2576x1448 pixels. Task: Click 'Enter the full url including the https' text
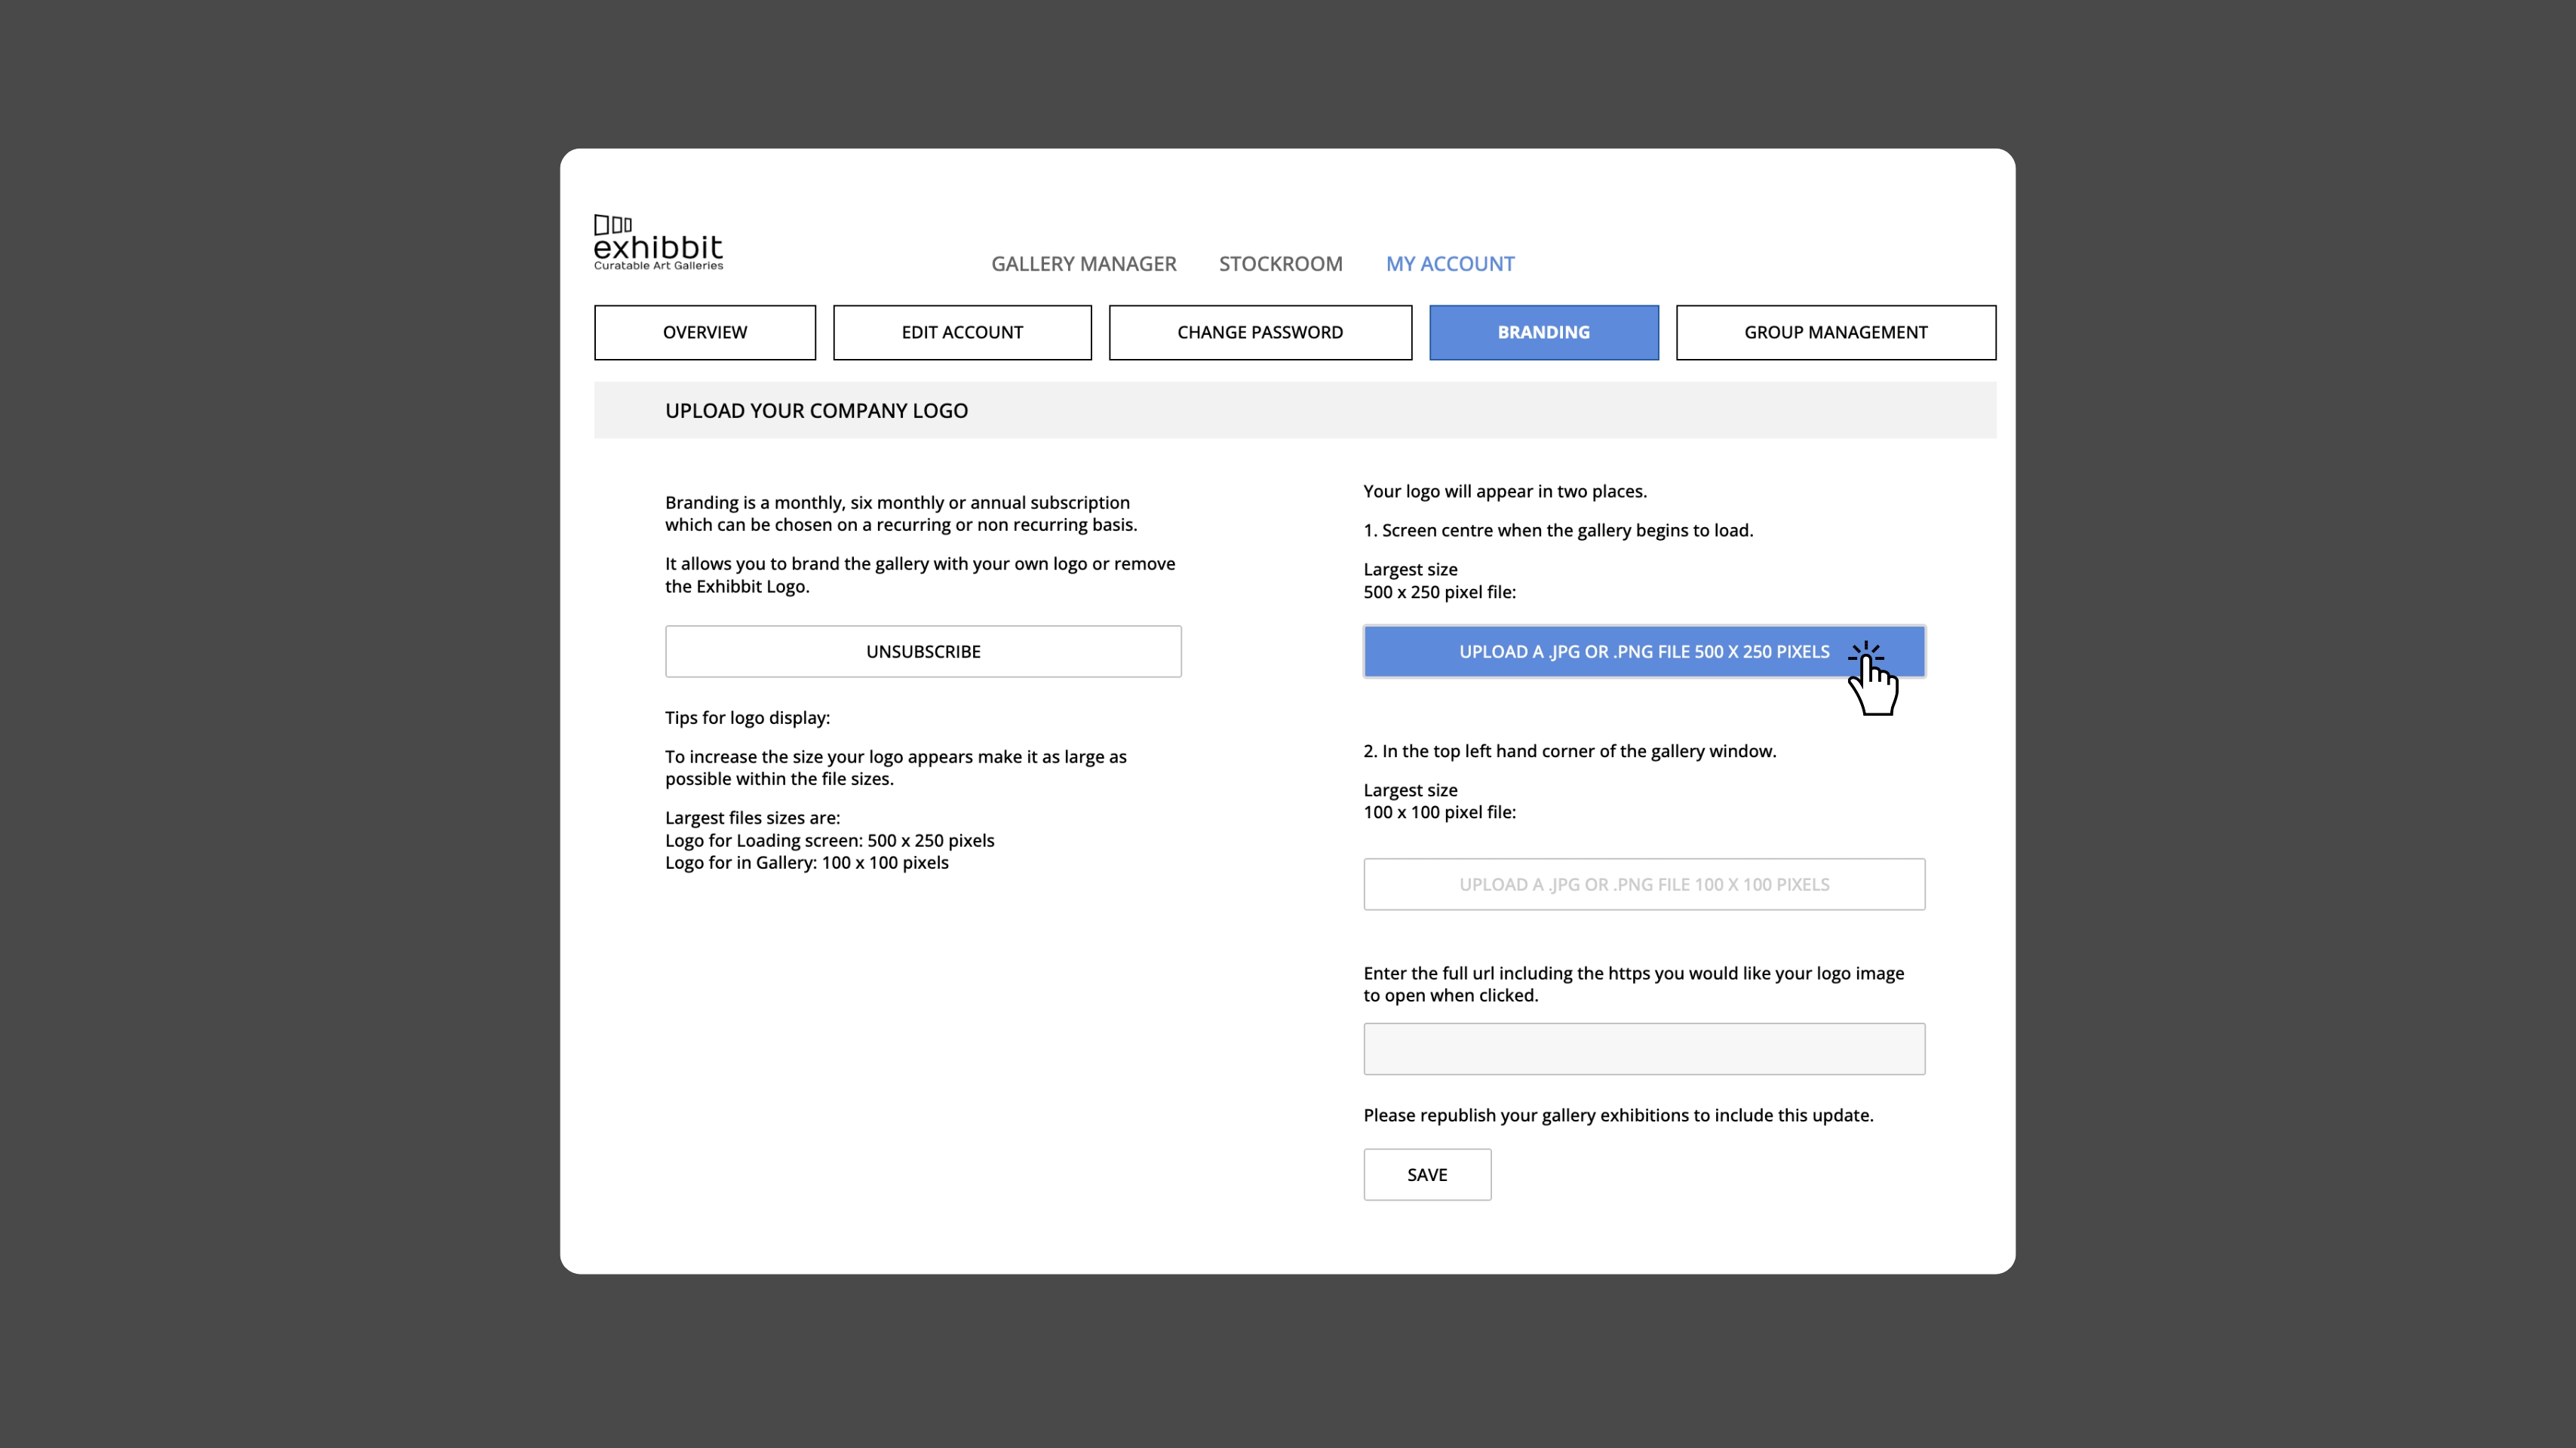(x=1634, y=984)
